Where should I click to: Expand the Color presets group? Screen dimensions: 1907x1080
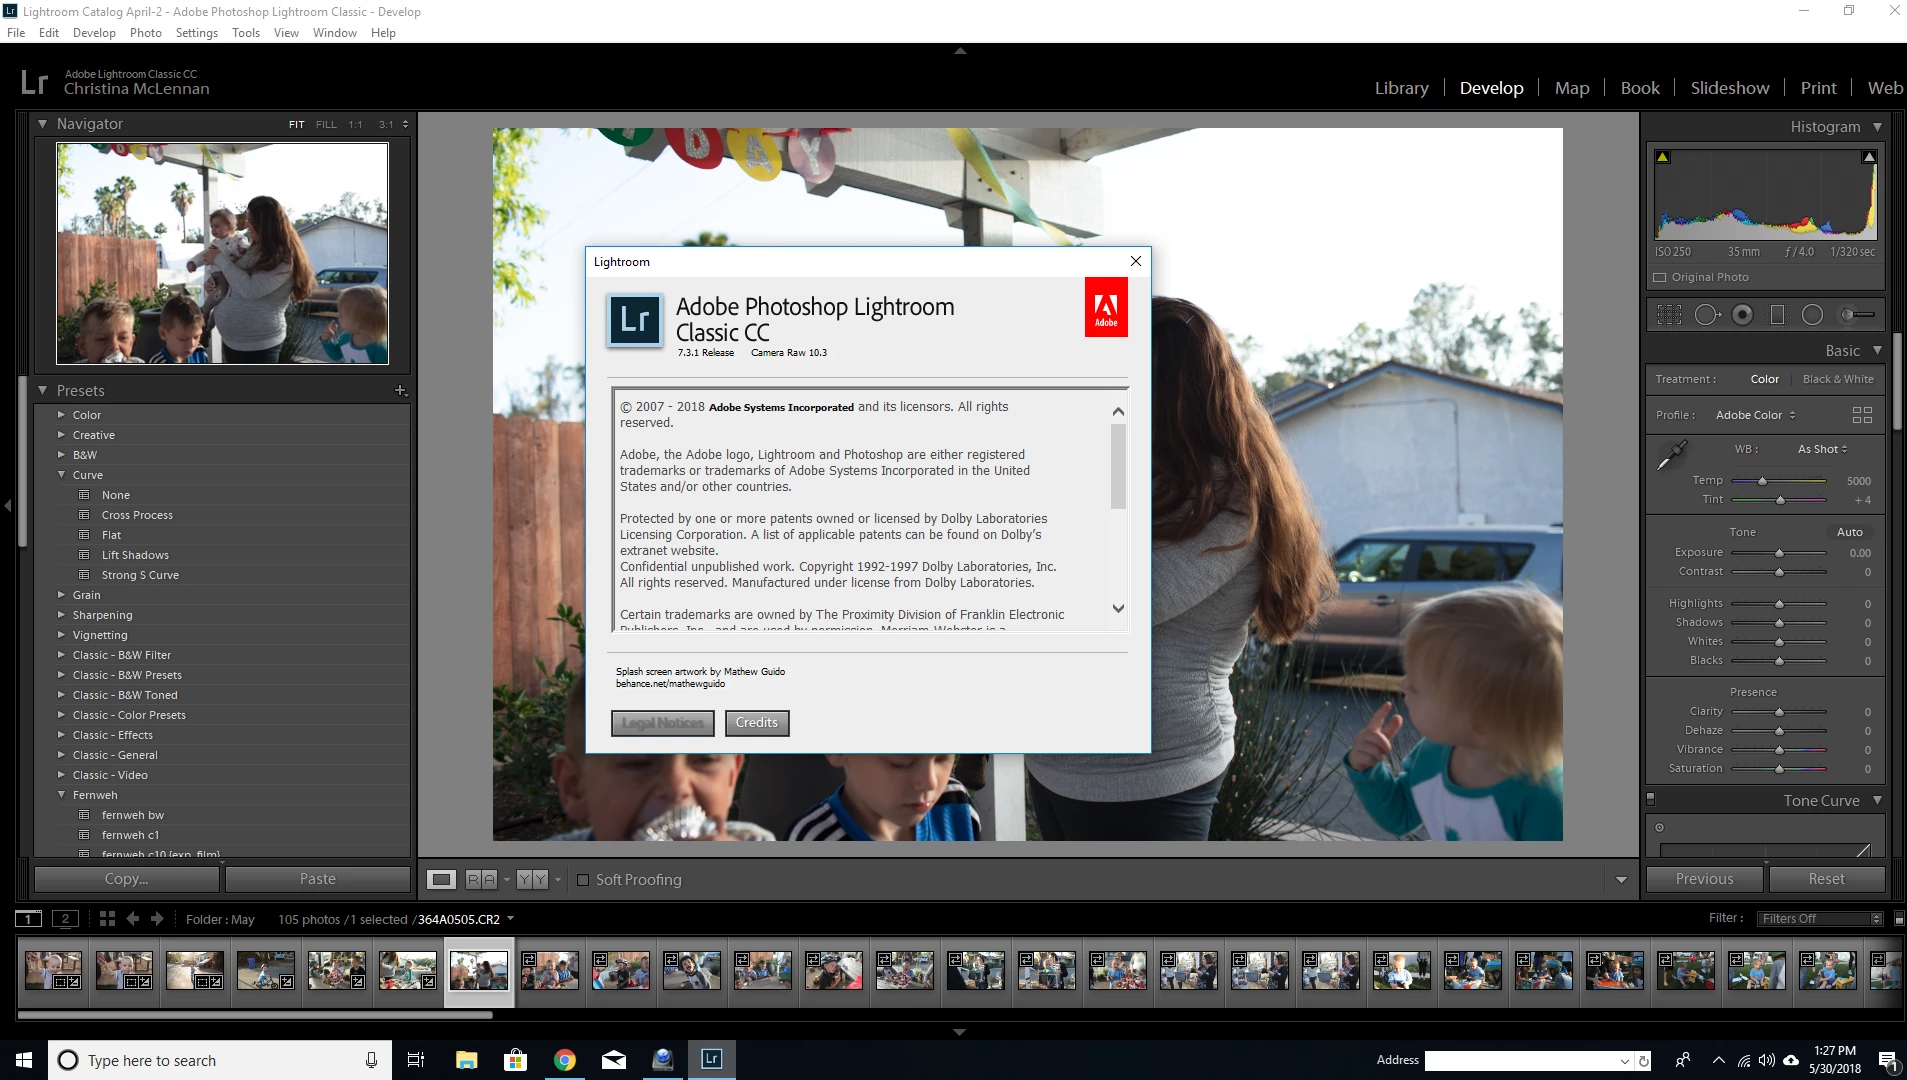pos(61,415)
